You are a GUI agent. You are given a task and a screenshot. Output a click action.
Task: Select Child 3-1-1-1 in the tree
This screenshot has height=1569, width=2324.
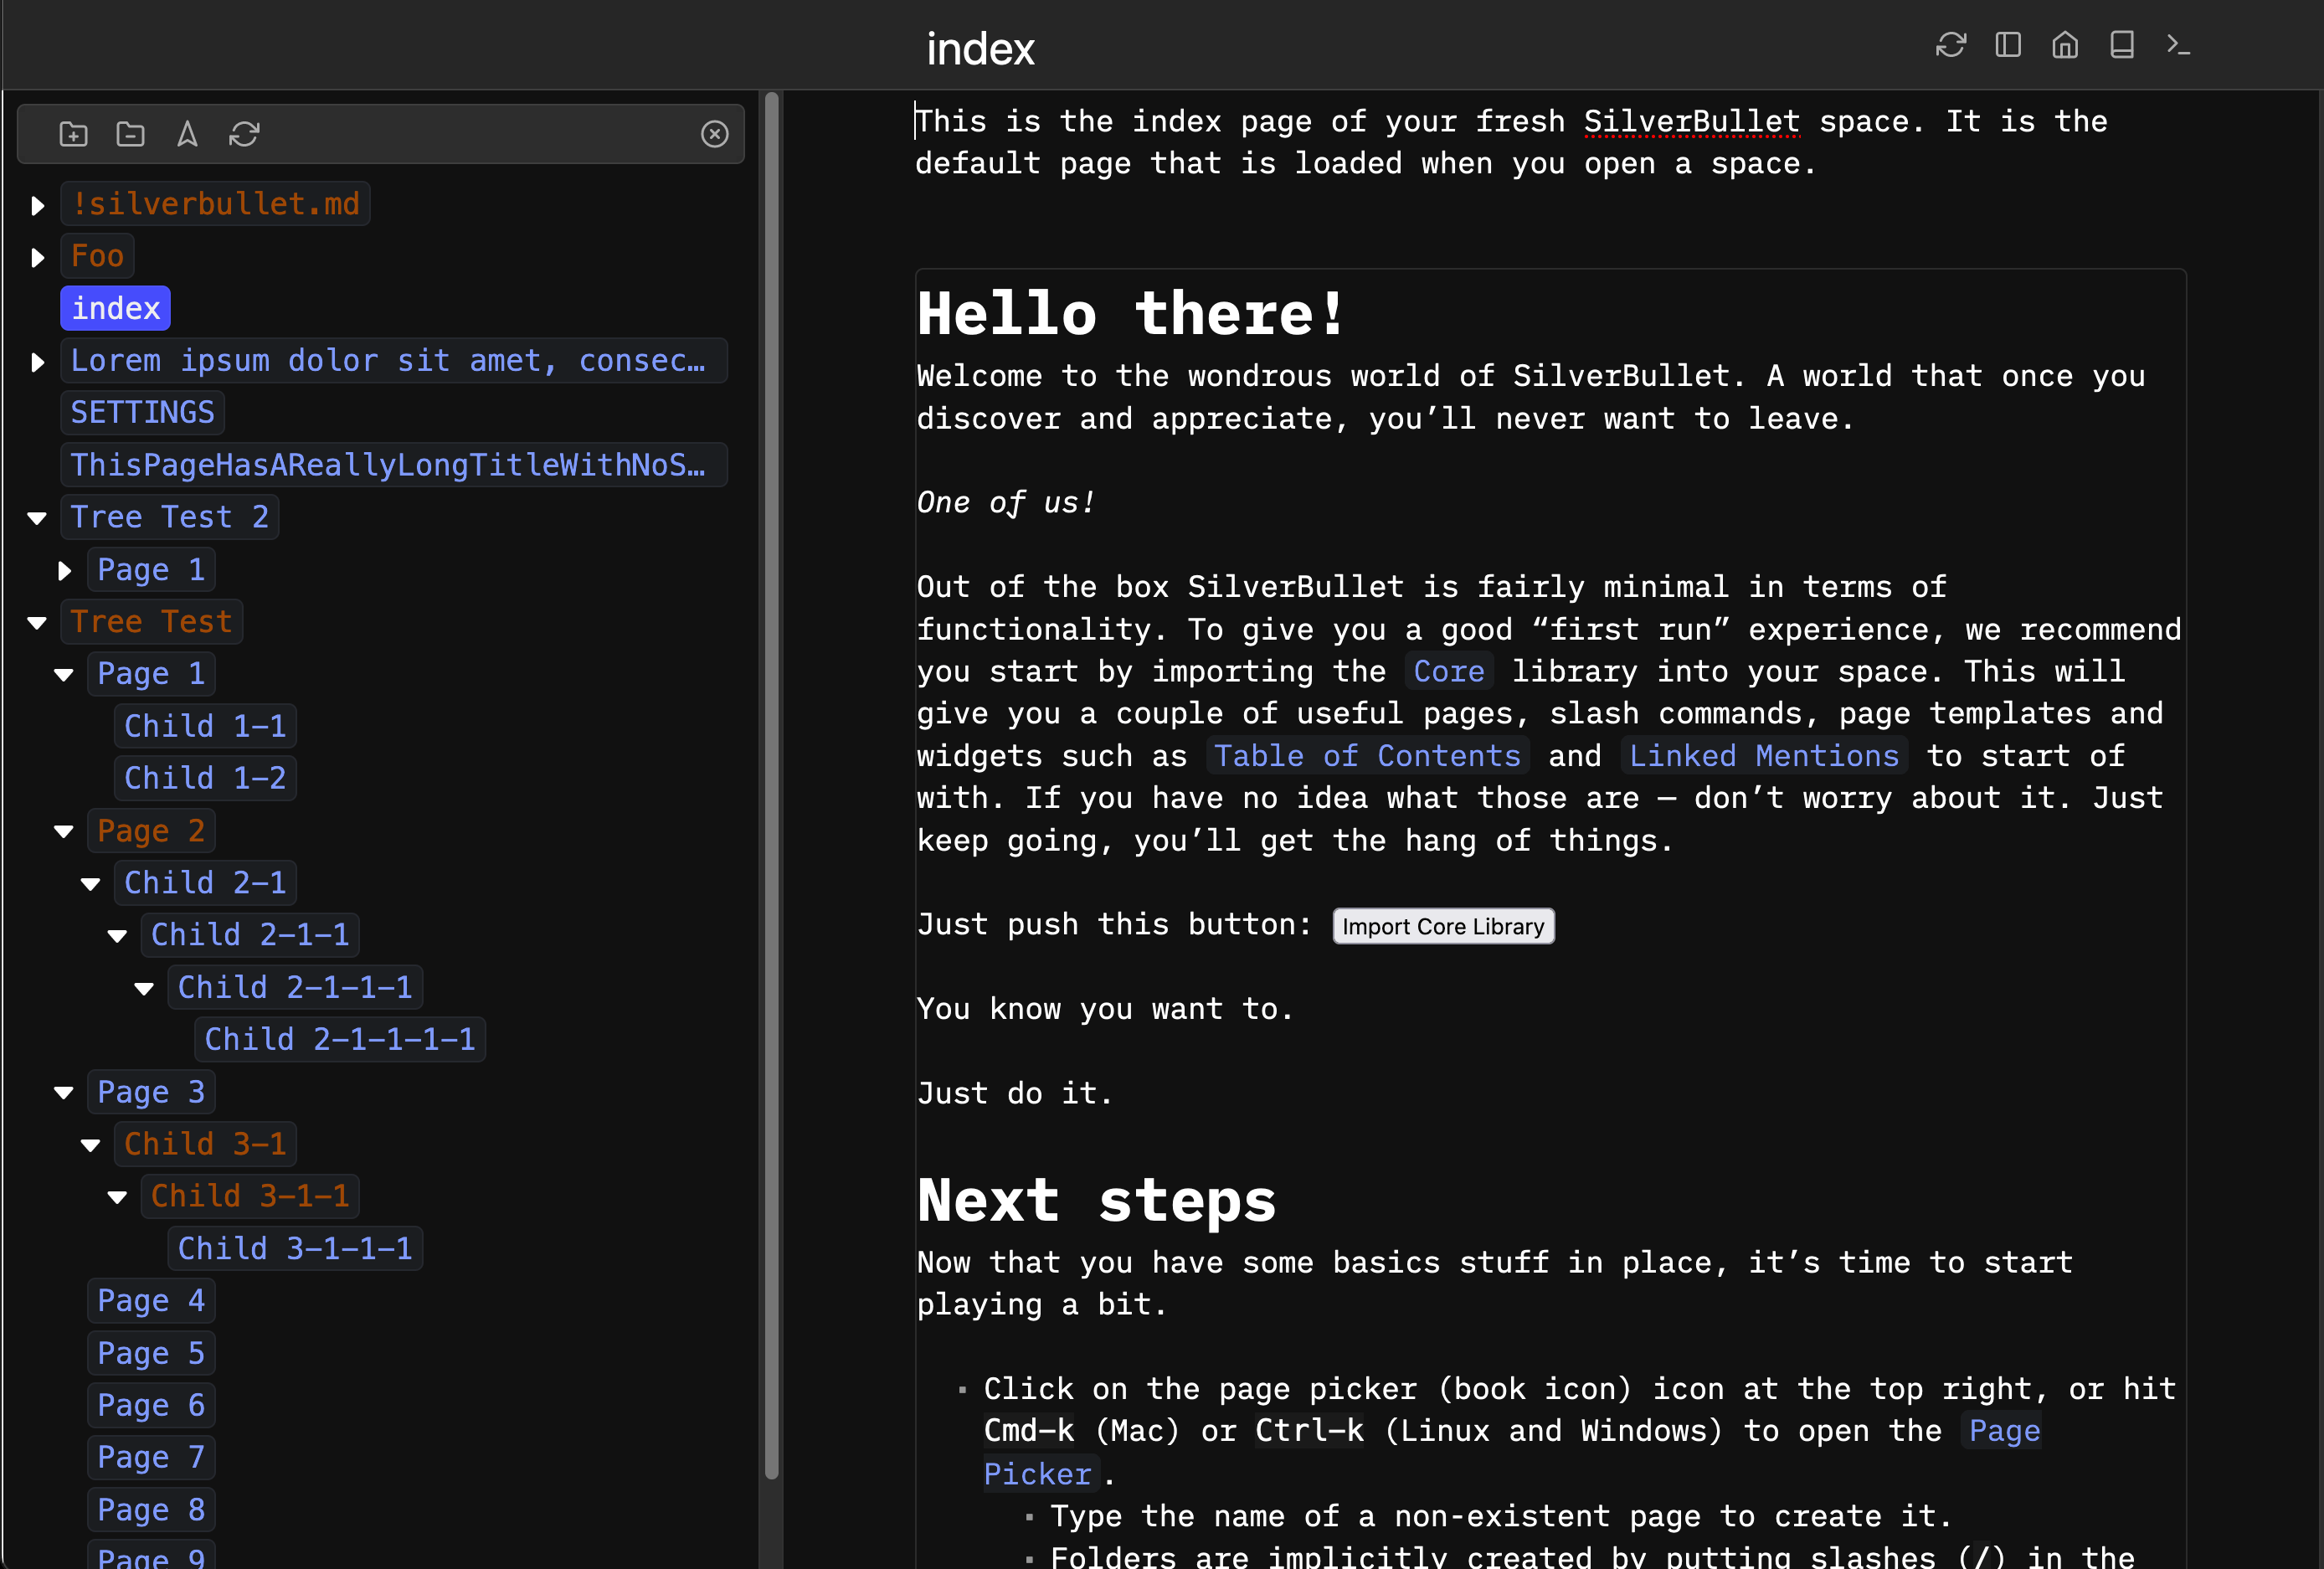pyautogui.click(x=294, y=1248)
